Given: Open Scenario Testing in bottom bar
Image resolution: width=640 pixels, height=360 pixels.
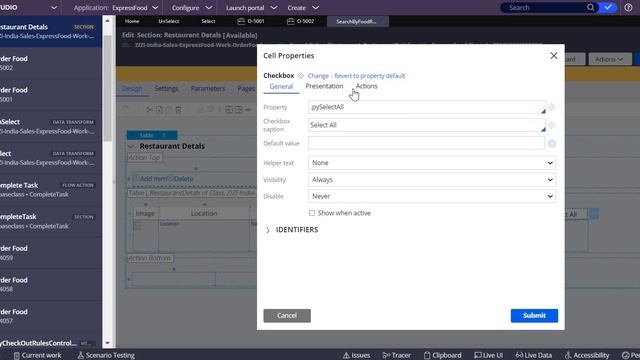Looking at the screenshot, I should click(x=106, y=355).
